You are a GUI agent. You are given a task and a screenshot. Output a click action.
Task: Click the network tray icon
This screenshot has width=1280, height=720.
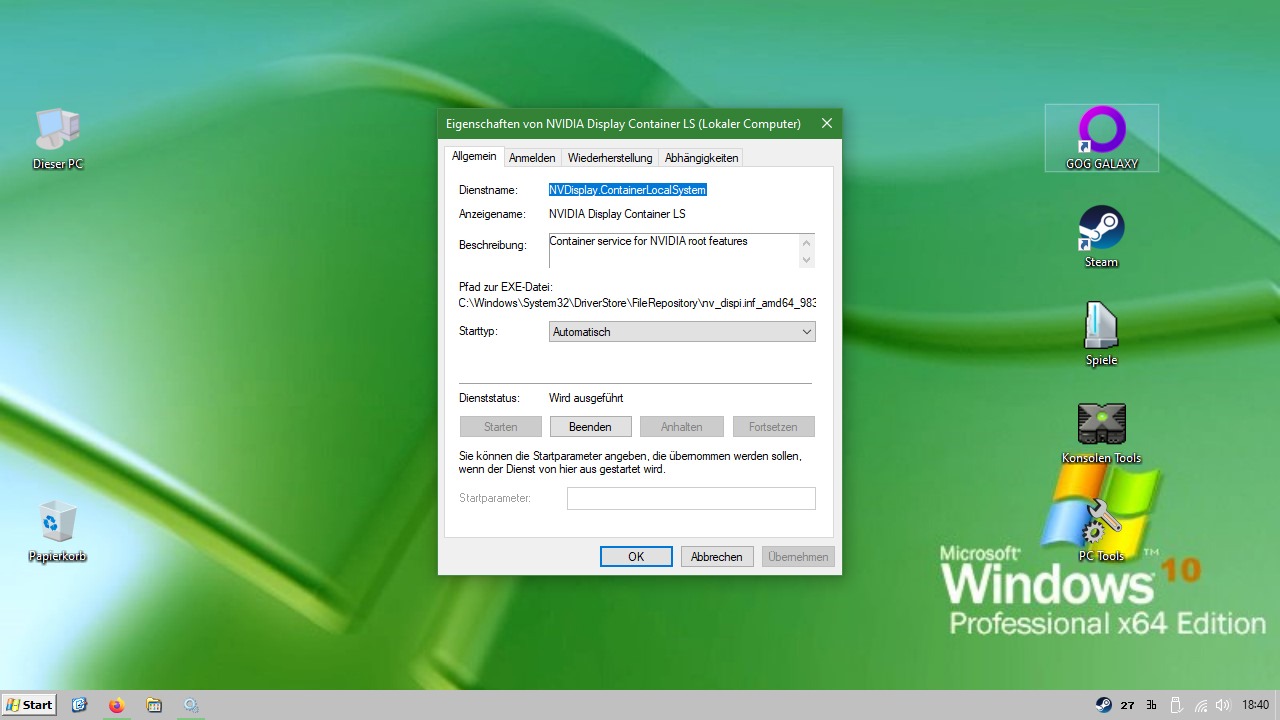pyautogui.click(x=1200, y=705)
